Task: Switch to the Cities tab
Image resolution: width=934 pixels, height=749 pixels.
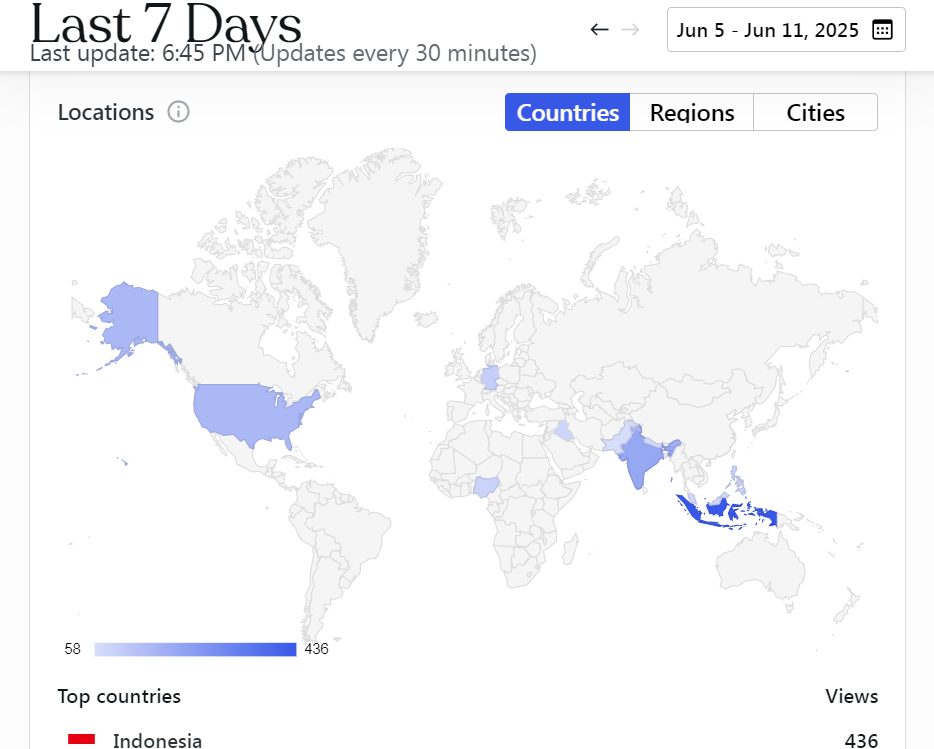Action: pyautogui.click(x=815, y=113)
